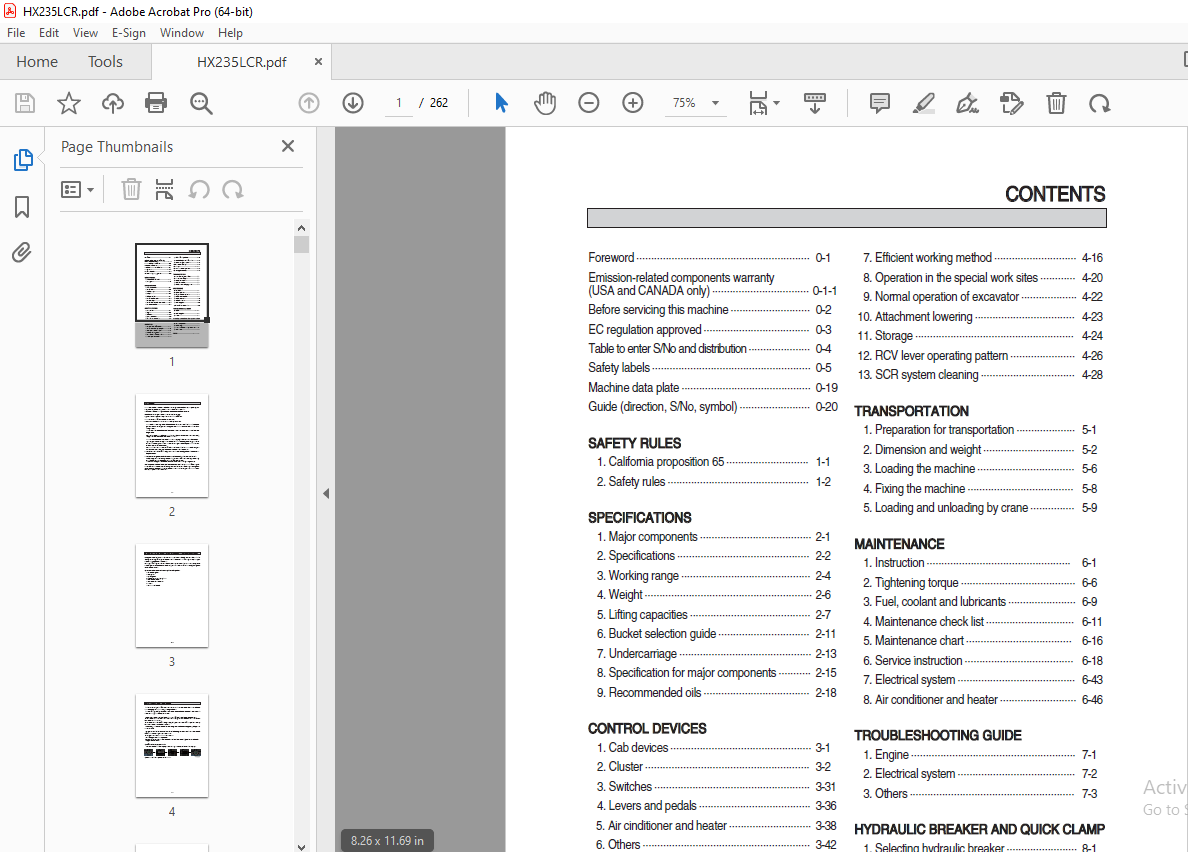1188x852 pixels.
Task: Select page 4 thumbnail
Action: coord(172,745)
